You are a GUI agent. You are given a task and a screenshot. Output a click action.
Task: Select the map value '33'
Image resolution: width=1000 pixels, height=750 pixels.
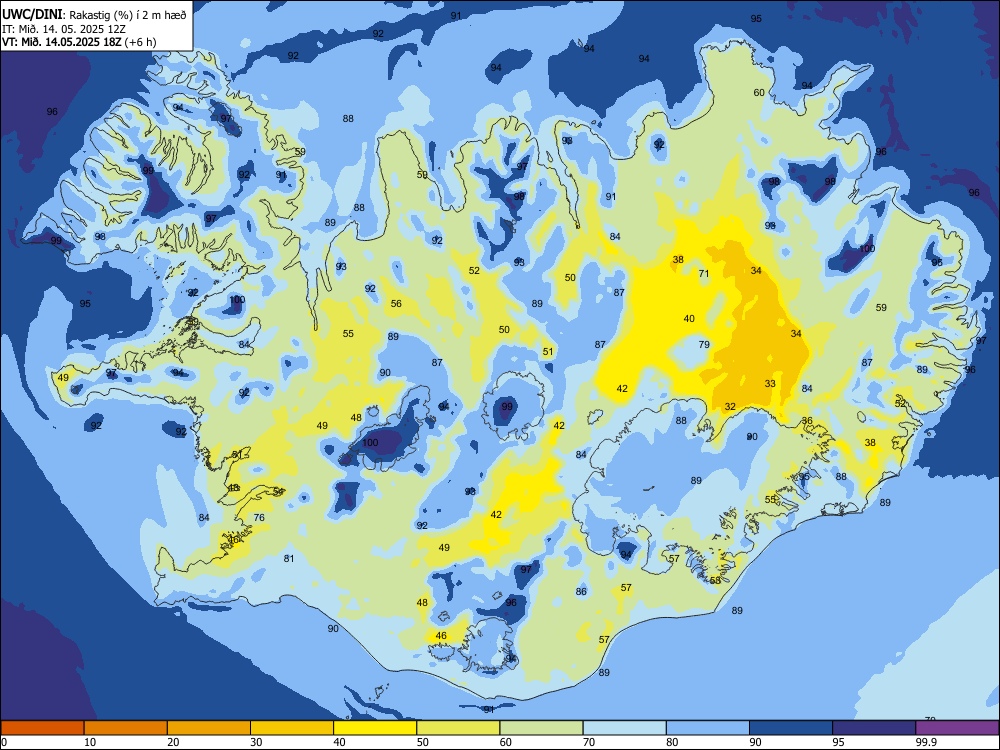tap(770, 383)
